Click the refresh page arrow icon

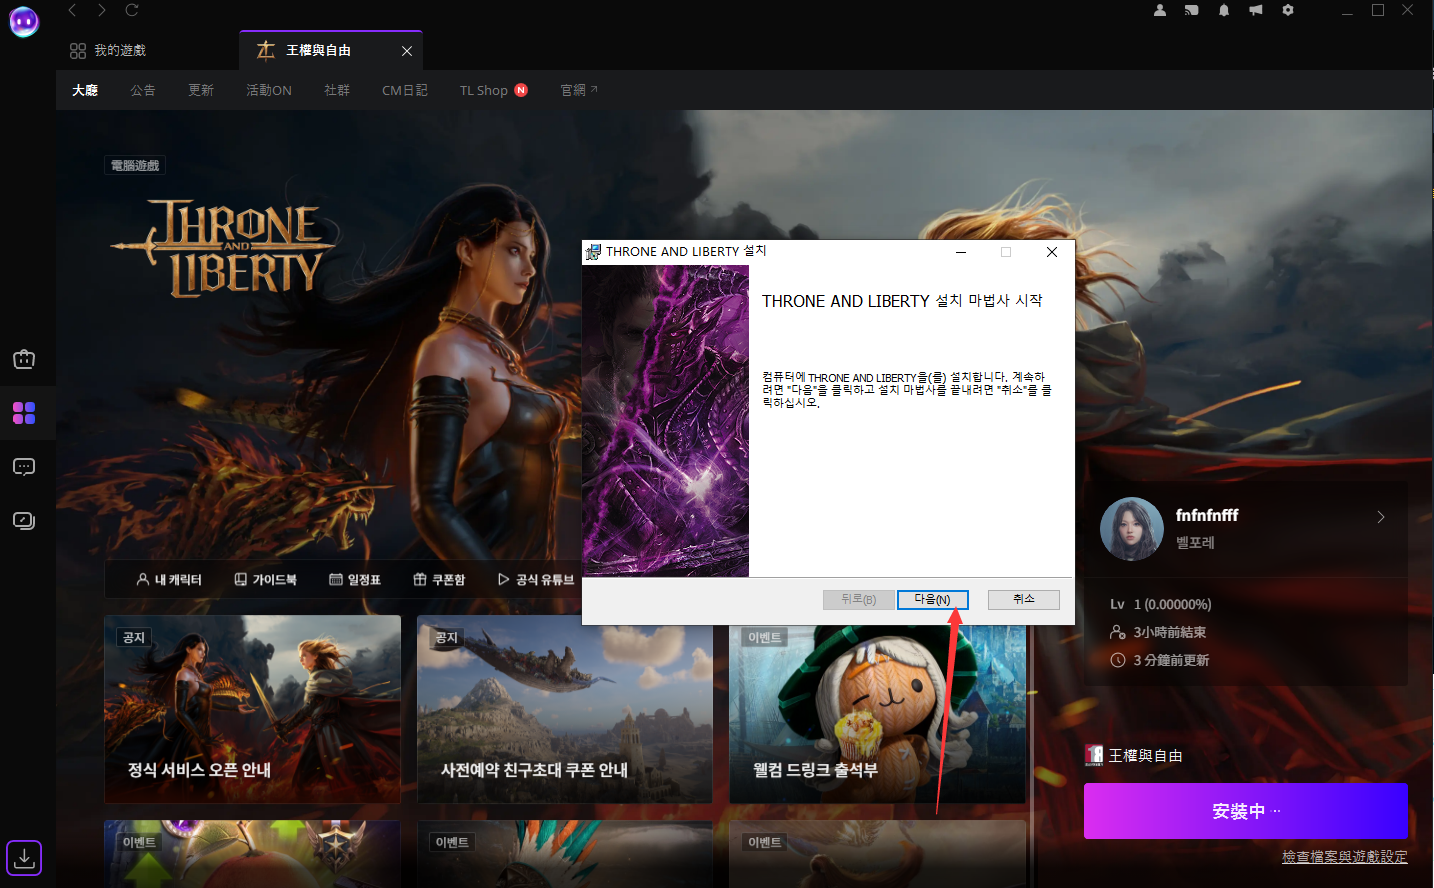pos(132,10)
